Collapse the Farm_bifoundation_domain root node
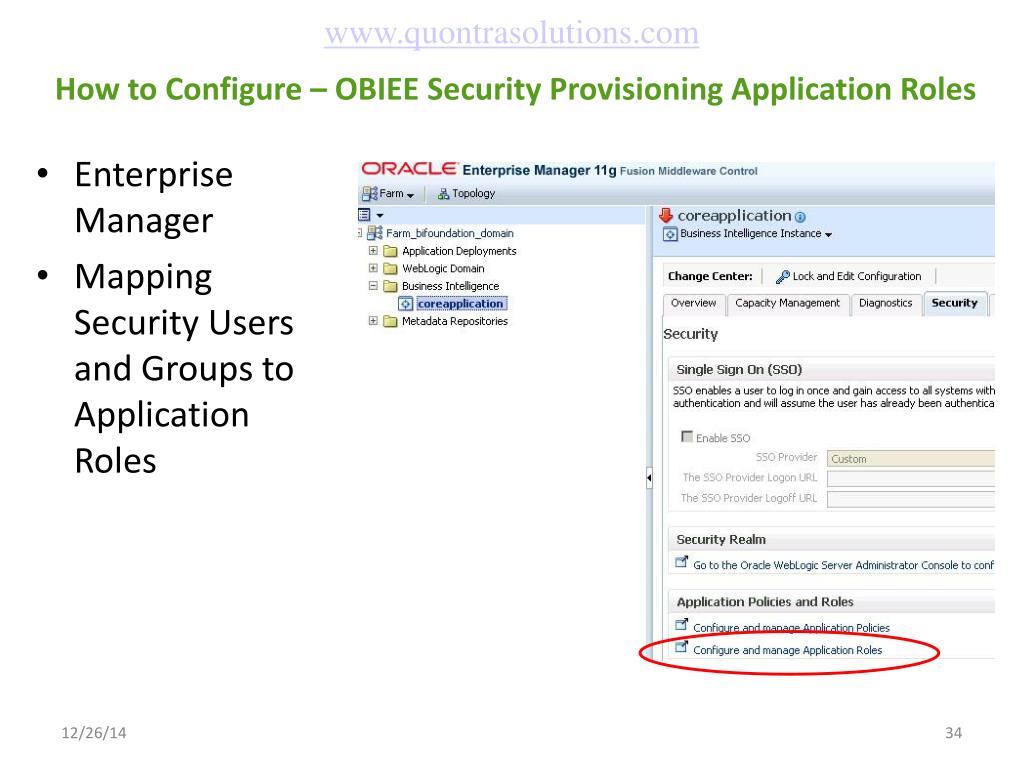Viewport: 1024px width, 768px height. pos(360,232)
